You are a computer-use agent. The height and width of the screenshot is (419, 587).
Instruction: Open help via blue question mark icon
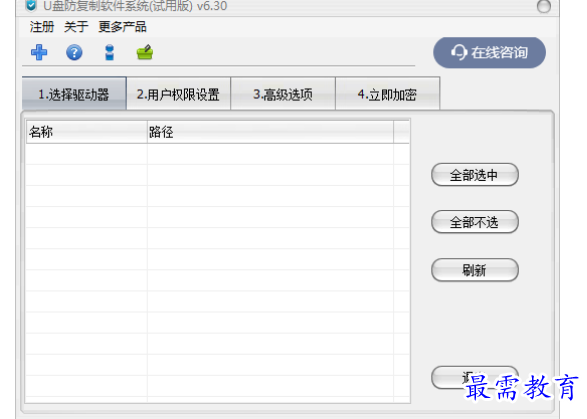click(x=74, y=52)
